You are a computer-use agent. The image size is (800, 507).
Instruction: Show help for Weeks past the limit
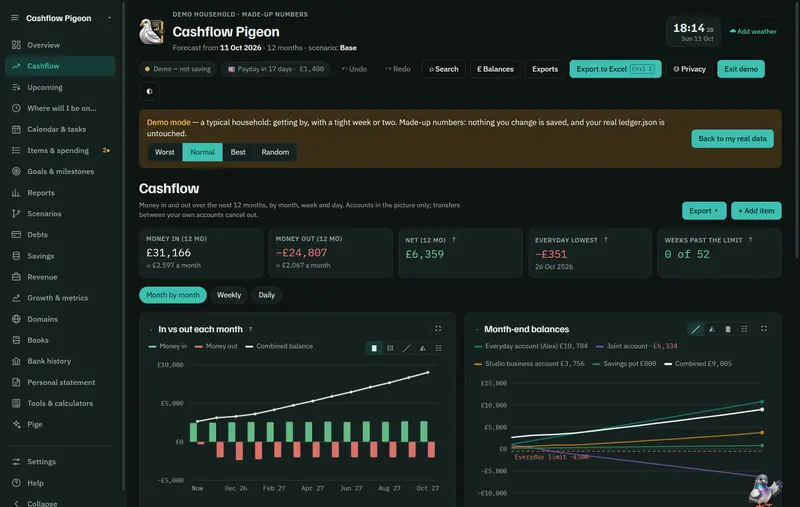751,240
